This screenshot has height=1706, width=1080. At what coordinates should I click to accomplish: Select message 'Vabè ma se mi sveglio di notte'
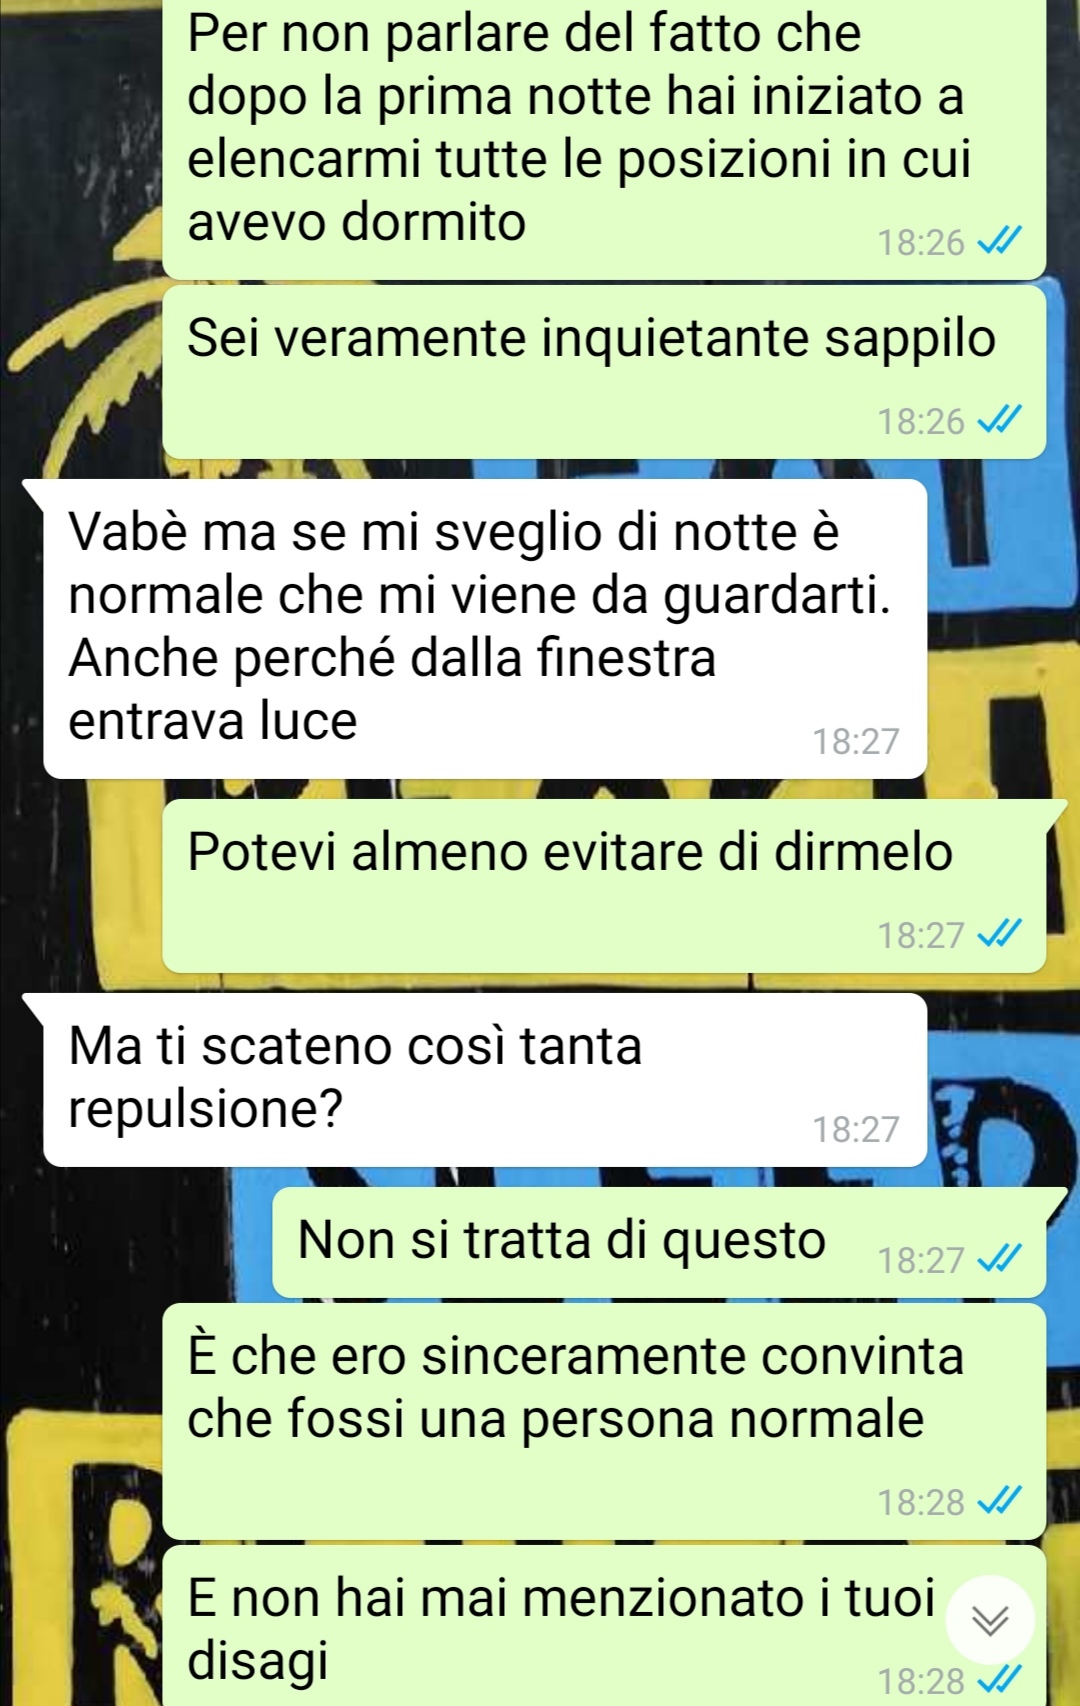click(484, 629)
